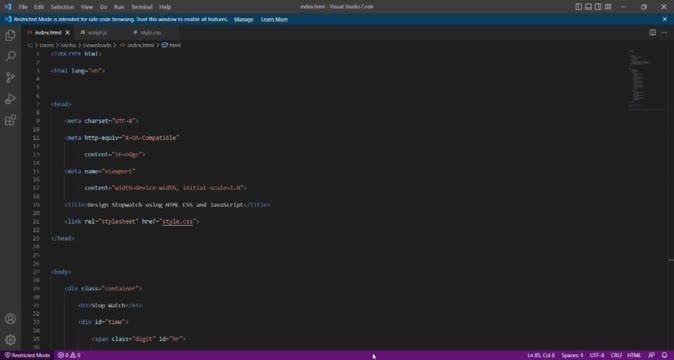Open the Source Control view
The width and height of the screenshot is (674, 360).
(10, 77)
